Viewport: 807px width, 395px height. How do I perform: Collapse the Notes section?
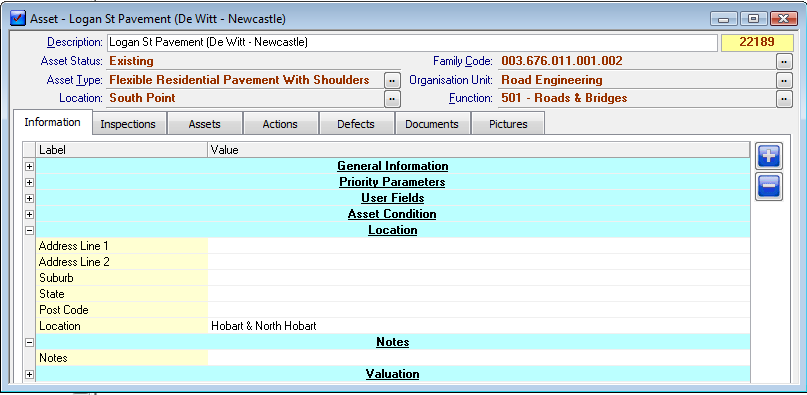pyautogui.click(x=29, y=342)
